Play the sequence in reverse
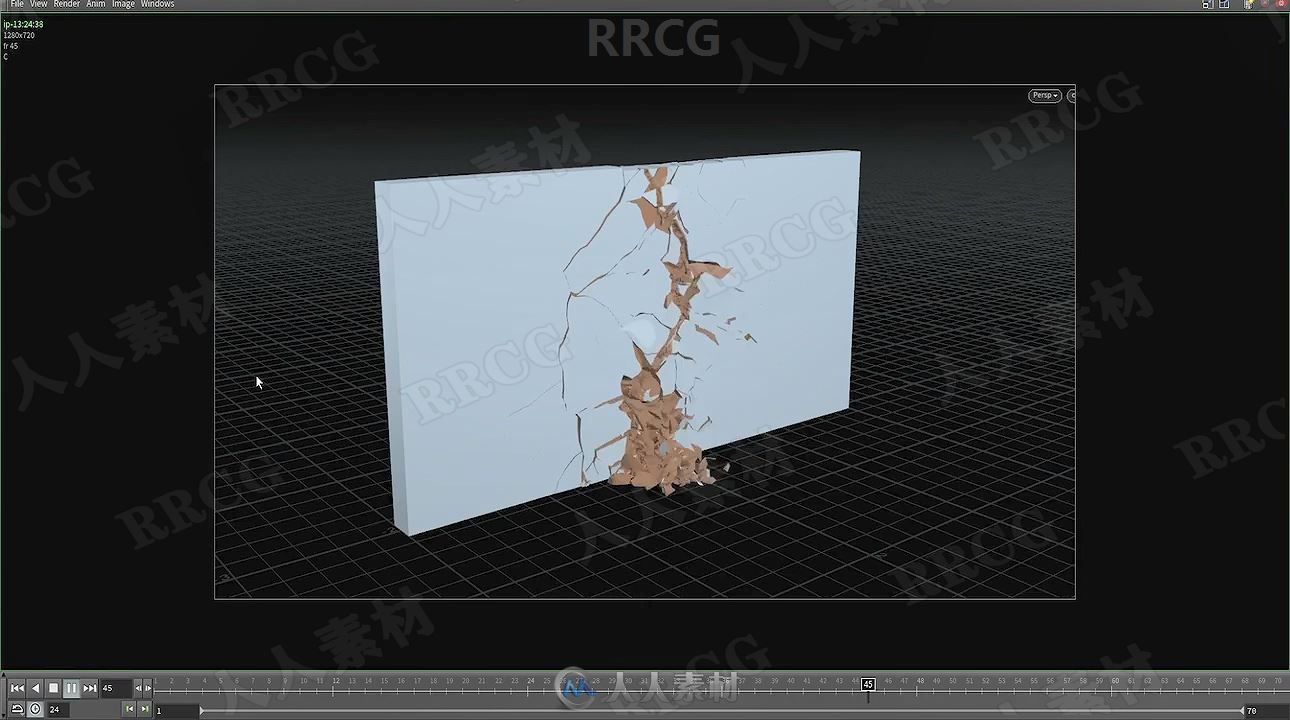Image resolution: width=1290 pixels, height=720 pixels. coord(35,688)
